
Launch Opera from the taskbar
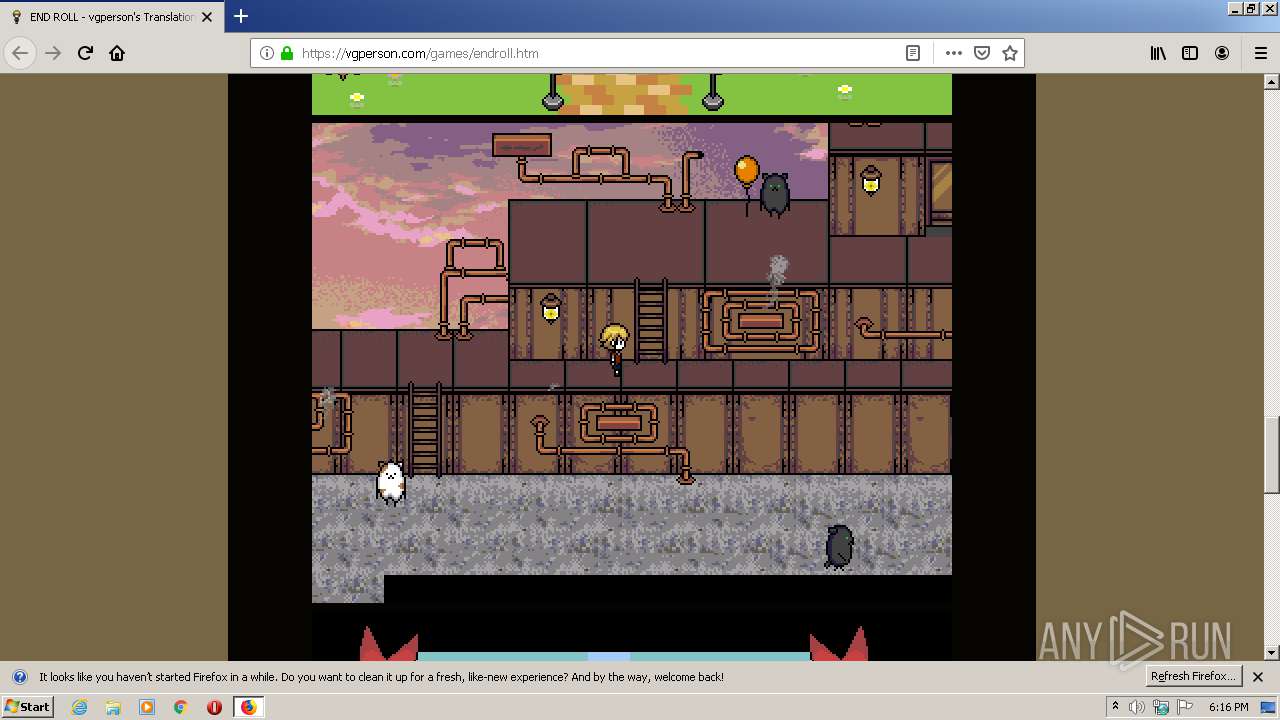coord(214,707)
